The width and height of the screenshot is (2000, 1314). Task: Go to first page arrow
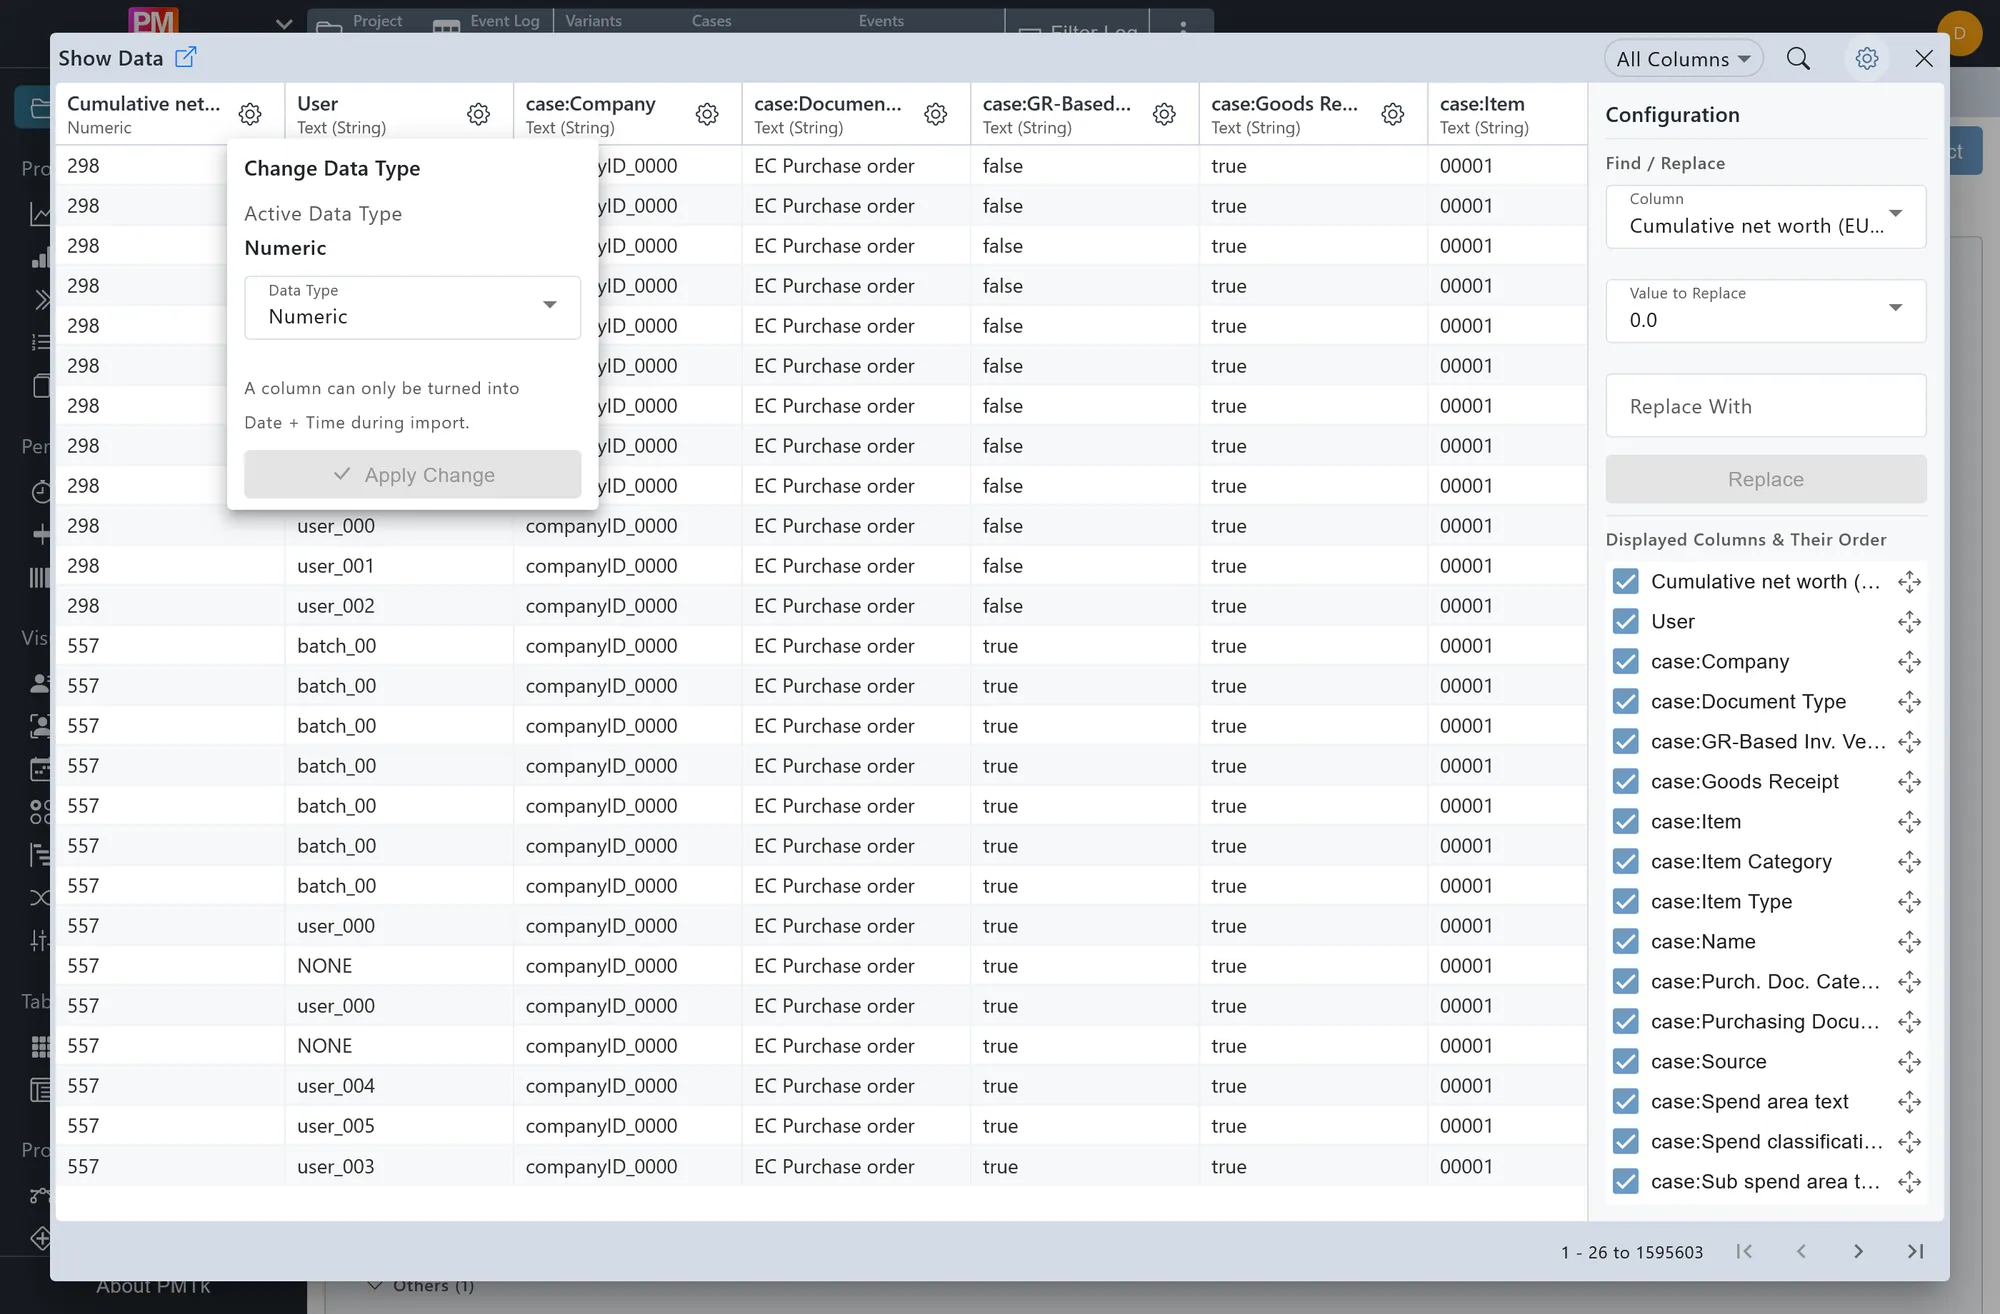(1744, 1251)
